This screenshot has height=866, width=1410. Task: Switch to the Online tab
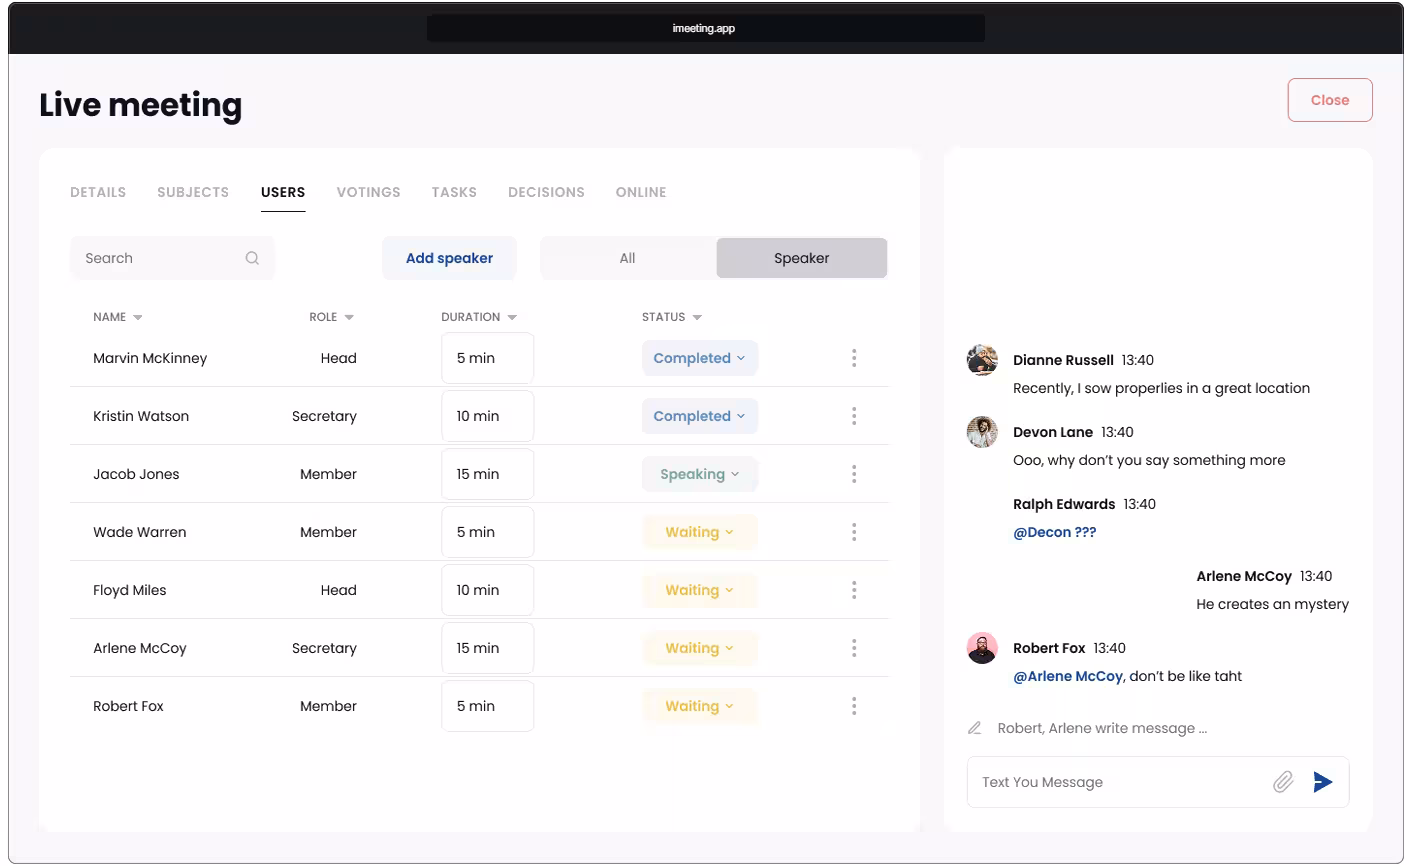pyautogui.click(x=641, y=192)
